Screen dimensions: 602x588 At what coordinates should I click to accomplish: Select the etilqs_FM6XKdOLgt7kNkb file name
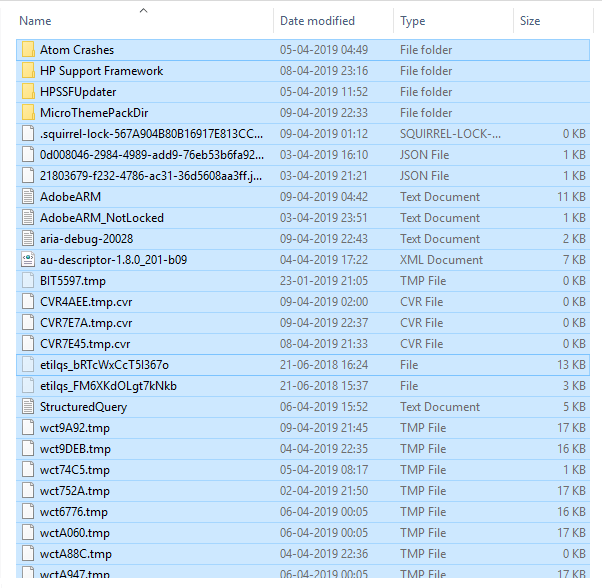pyautogui.click(x=108, y=386)
